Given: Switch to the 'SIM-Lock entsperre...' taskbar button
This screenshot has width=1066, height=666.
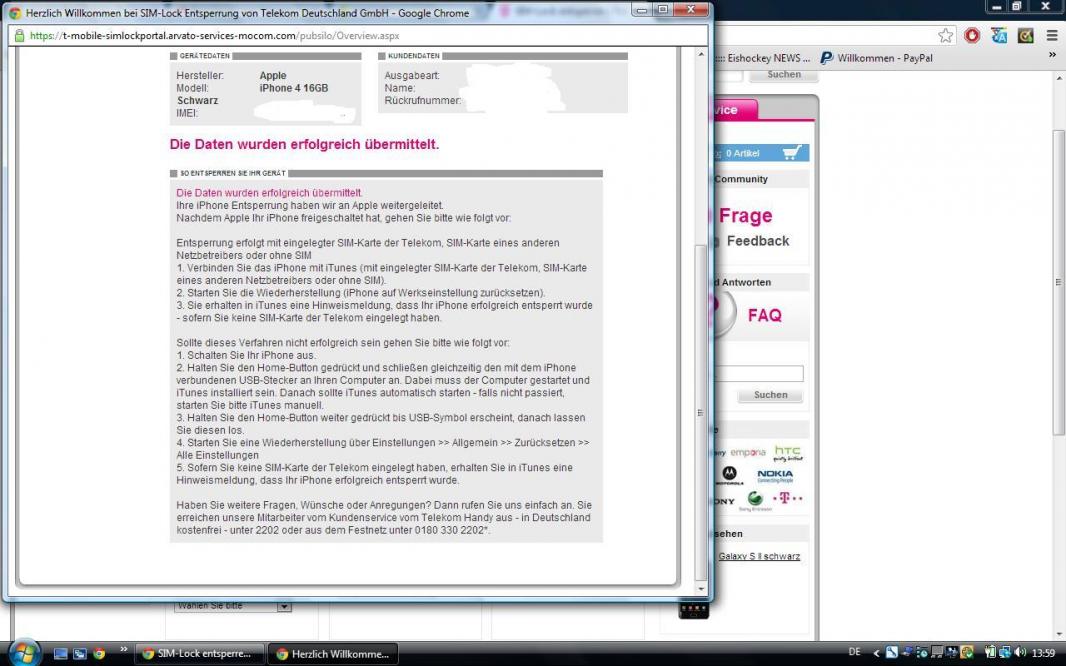Looking at the screenshot, I should pyautogui.click(x=198, y=654).
